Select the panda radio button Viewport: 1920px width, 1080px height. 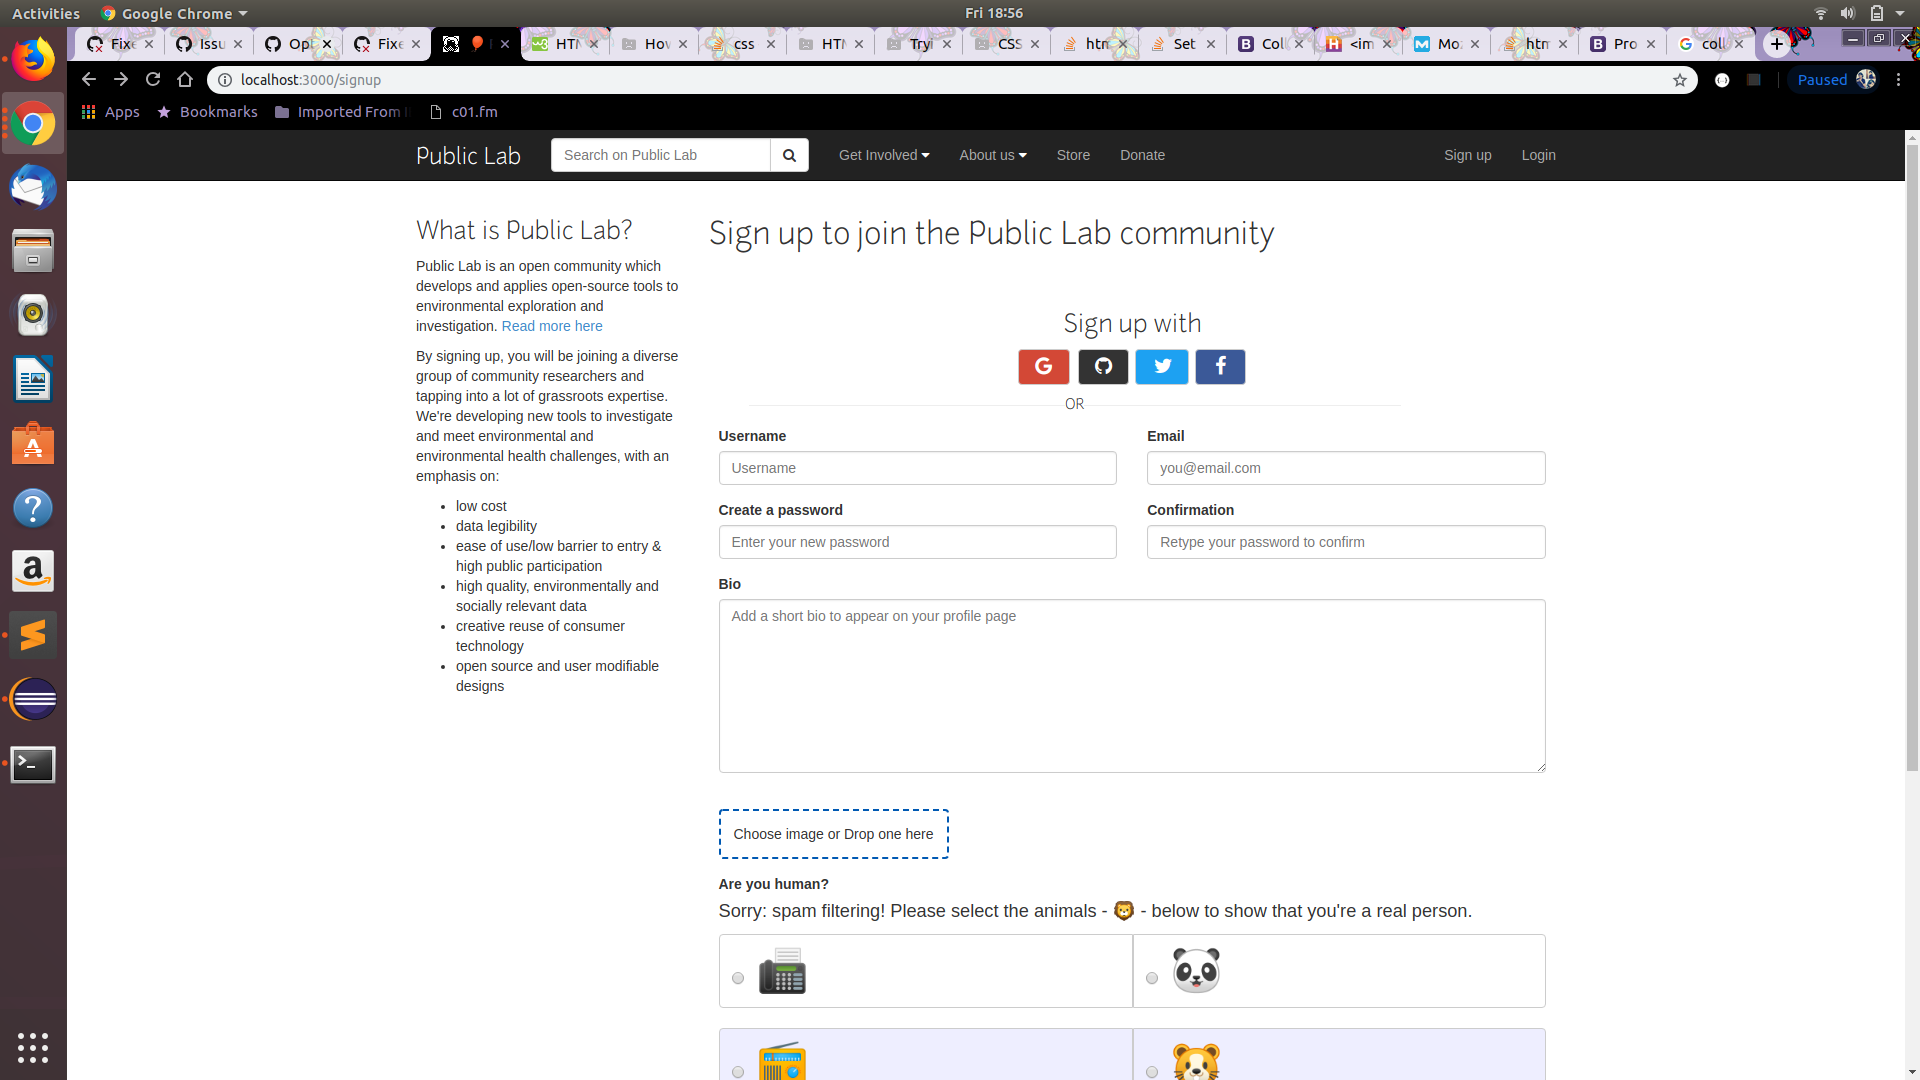pyautogui.click(x=1152, y=978)
